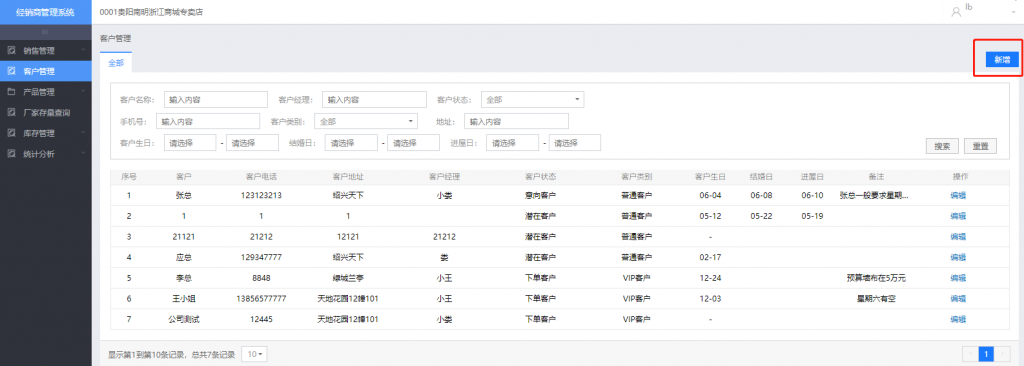
Task: Click the 手机号 input field
Action: tap(208, 121)
